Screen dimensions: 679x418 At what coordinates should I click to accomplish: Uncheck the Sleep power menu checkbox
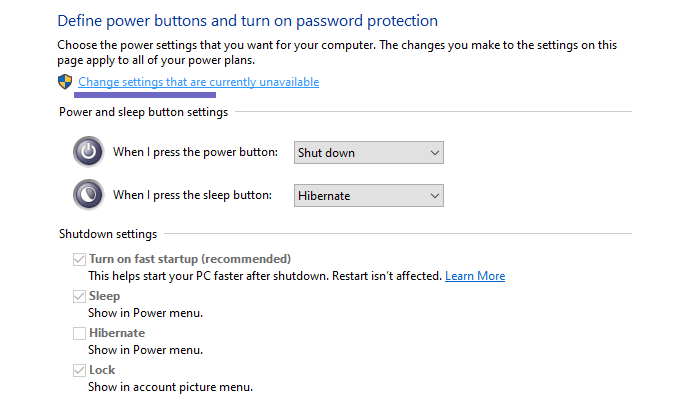79,296
